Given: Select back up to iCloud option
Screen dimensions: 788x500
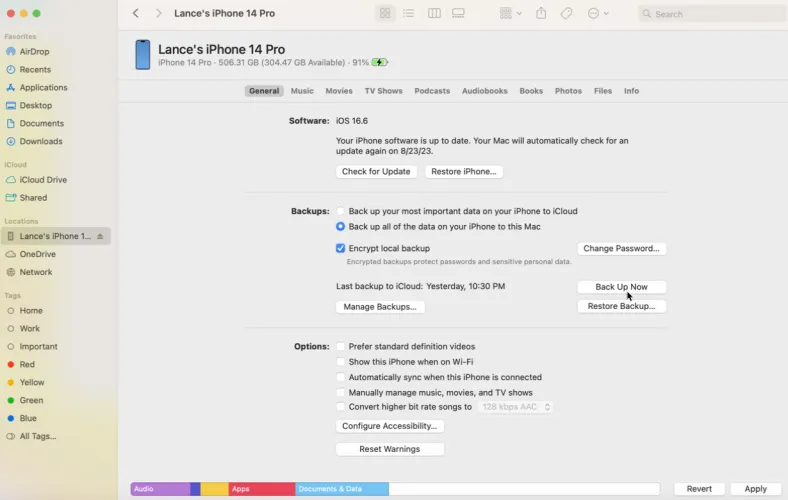Looking at the screenshot, I should click(x=341, y=212).
